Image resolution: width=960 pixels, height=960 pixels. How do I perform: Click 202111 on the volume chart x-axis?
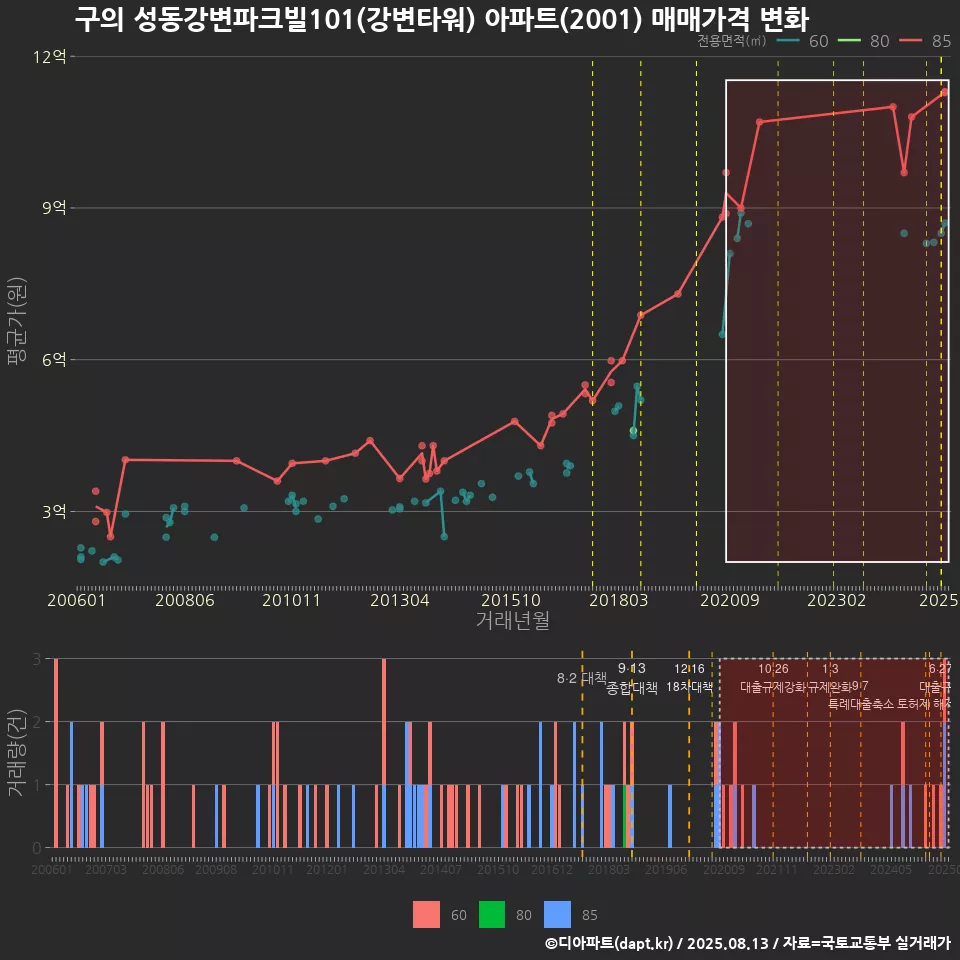[x=776, y=869]
